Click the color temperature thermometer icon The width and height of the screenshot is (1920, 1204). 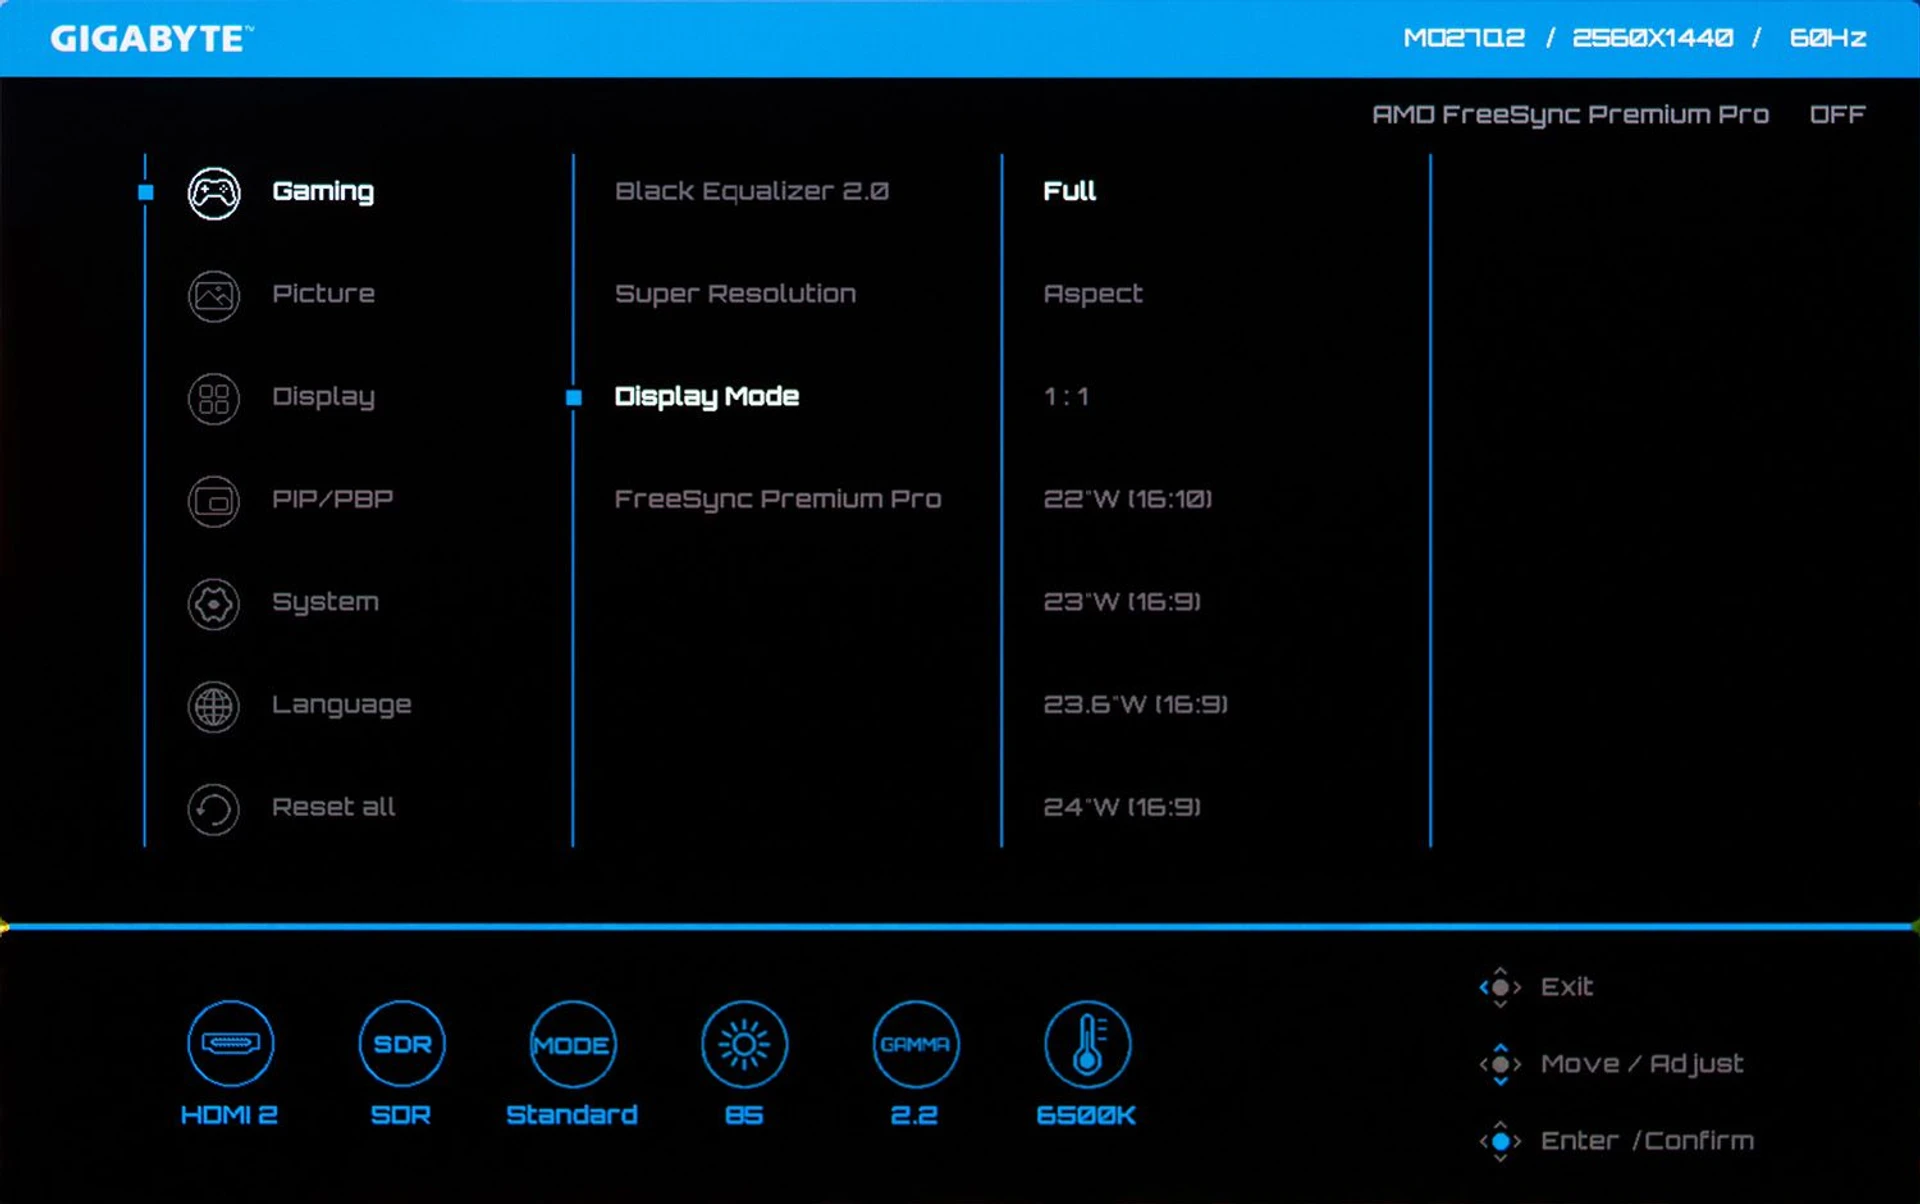pyautogui.click(x=1087, y=1043)
